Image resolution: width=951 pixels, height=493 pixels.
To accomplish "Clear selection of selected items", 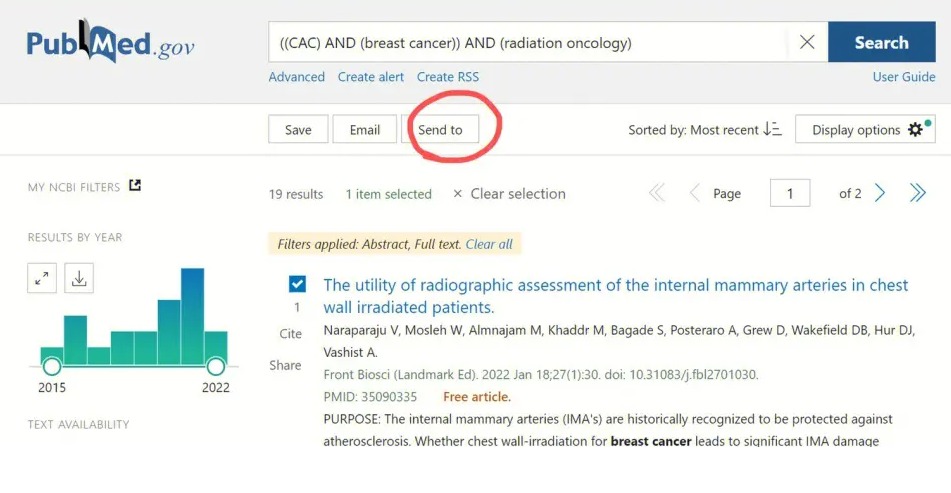I will [x=509, y=194].
